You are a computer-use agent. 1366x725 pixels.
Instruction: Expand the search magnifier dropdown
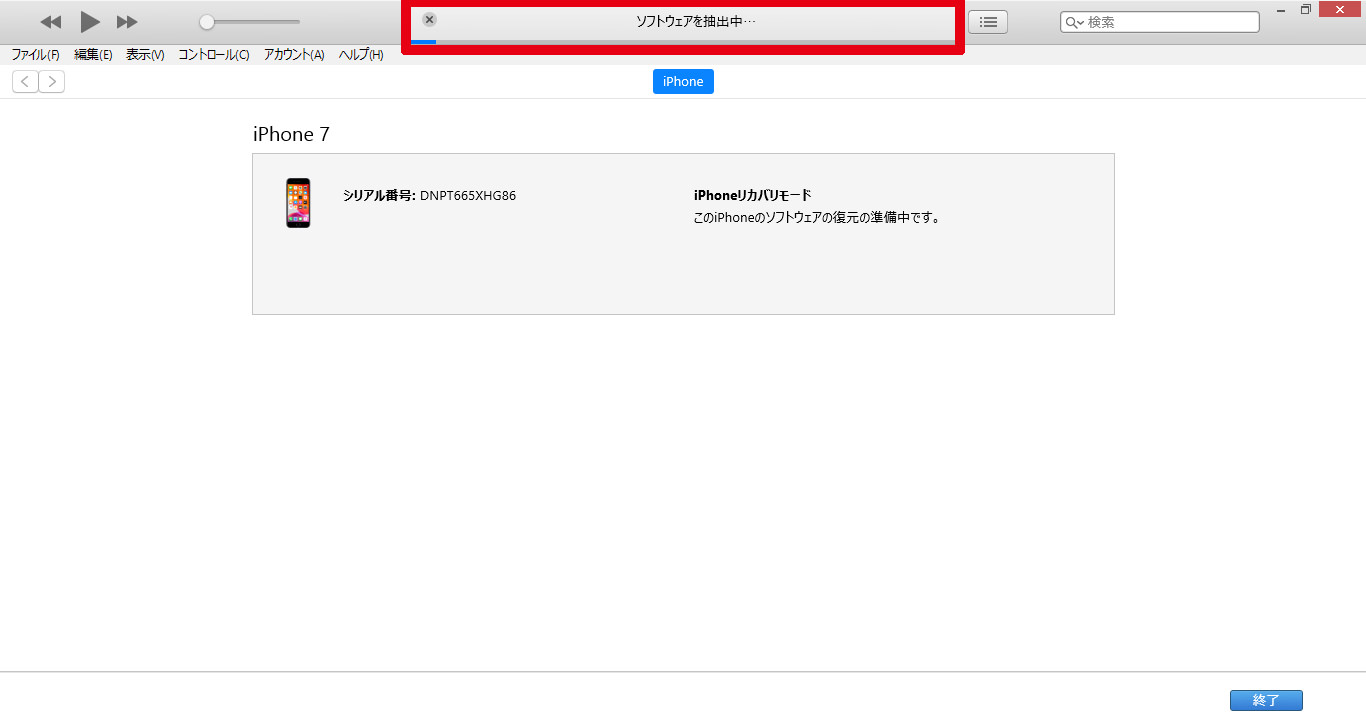click(x=1074, y=22)
